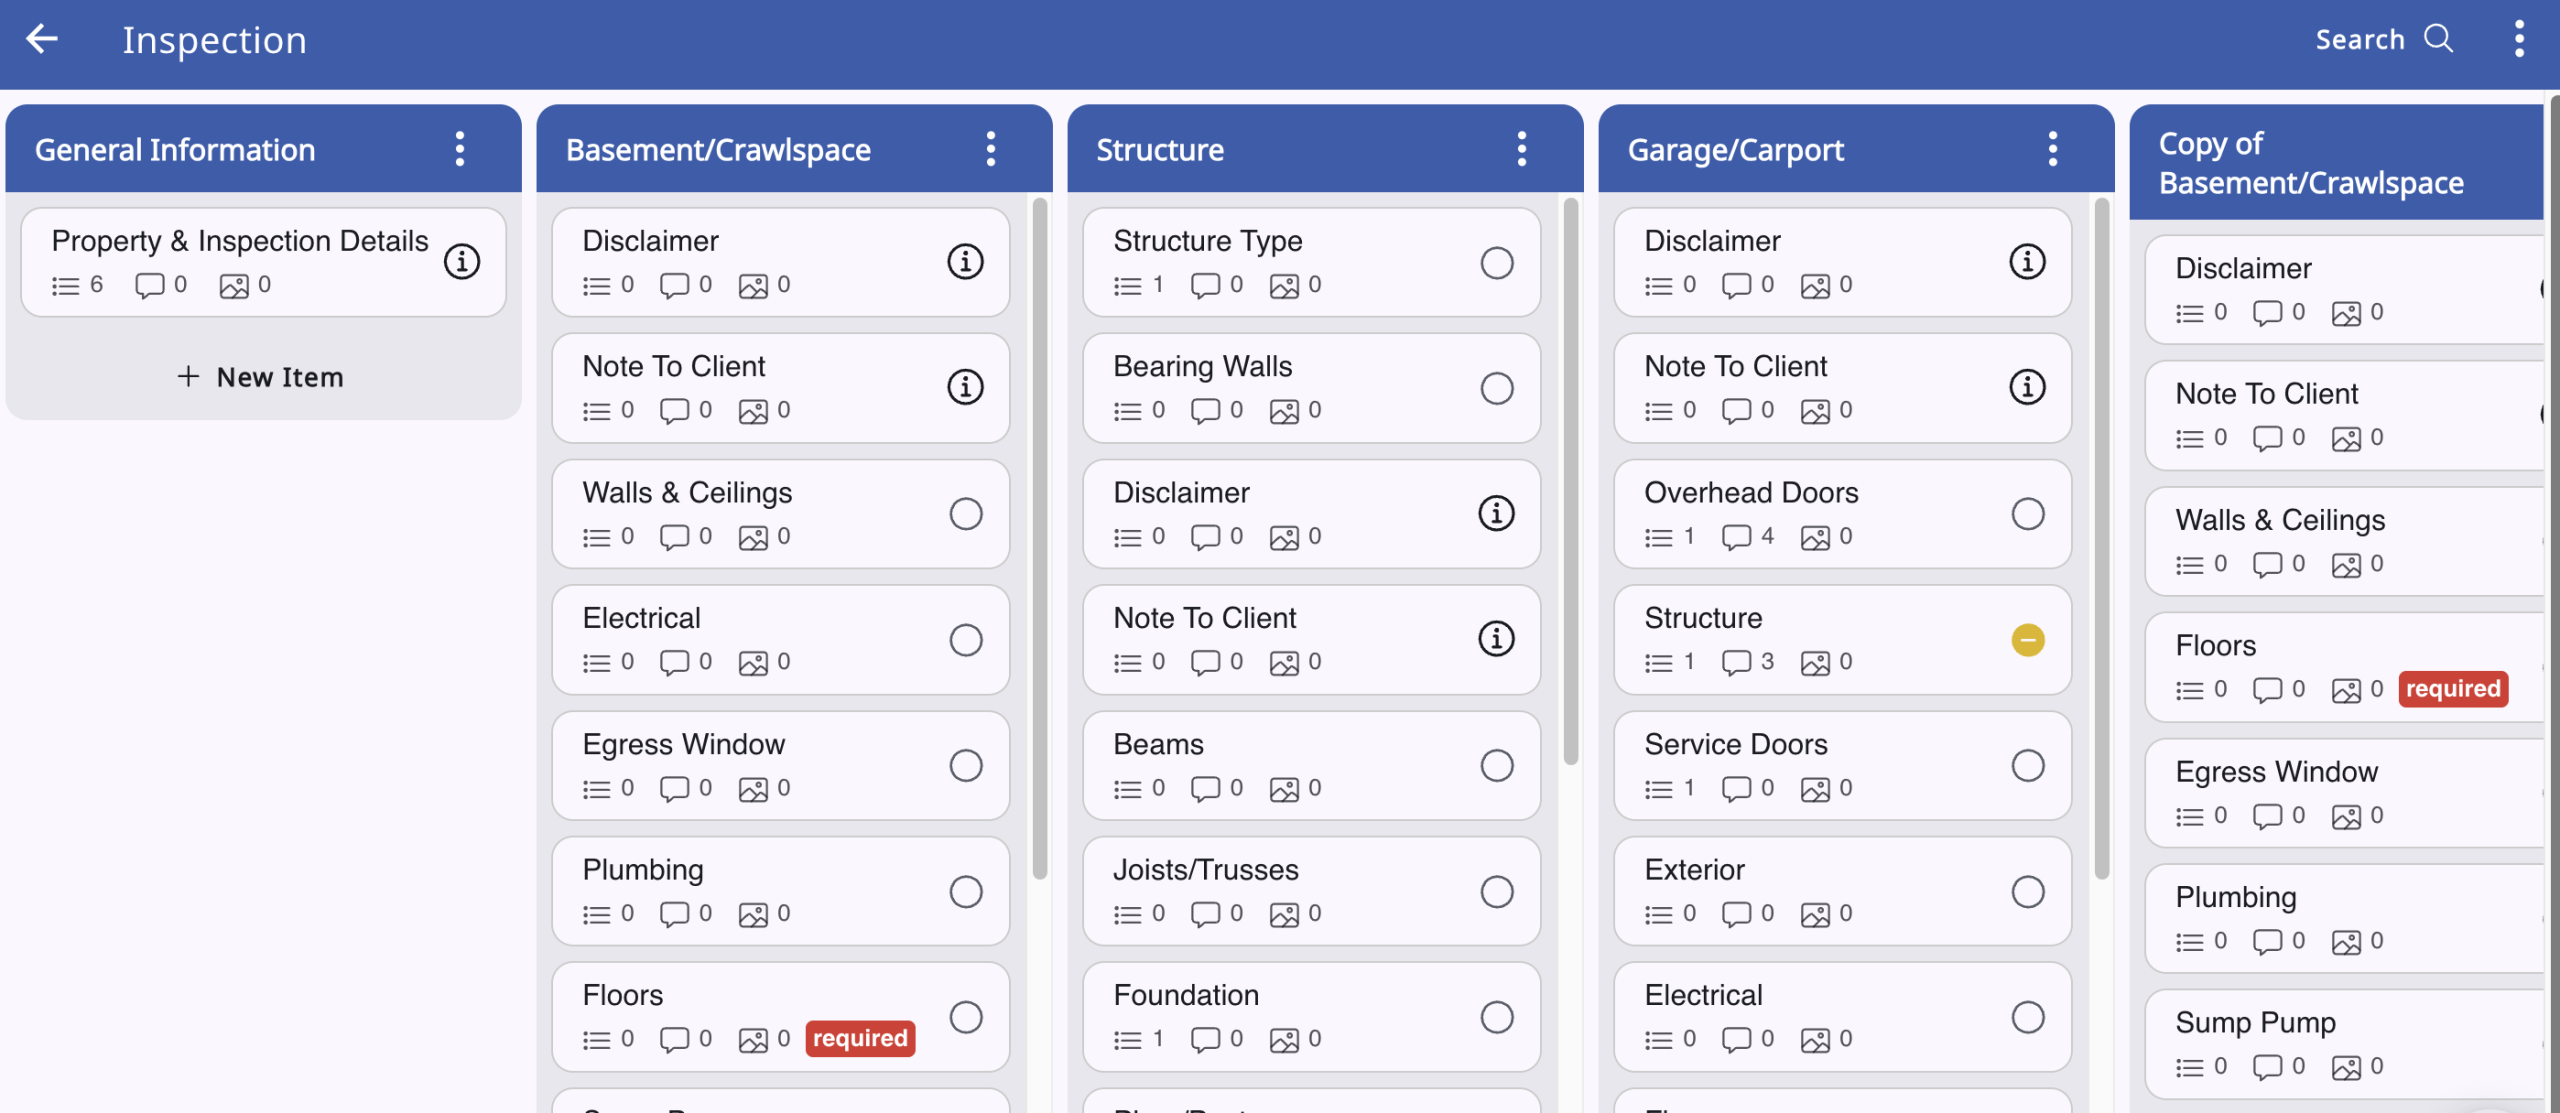2560x1113 pixels.
Task: Click photo icon on Overhead Doors item
Action: (1814, 537)
